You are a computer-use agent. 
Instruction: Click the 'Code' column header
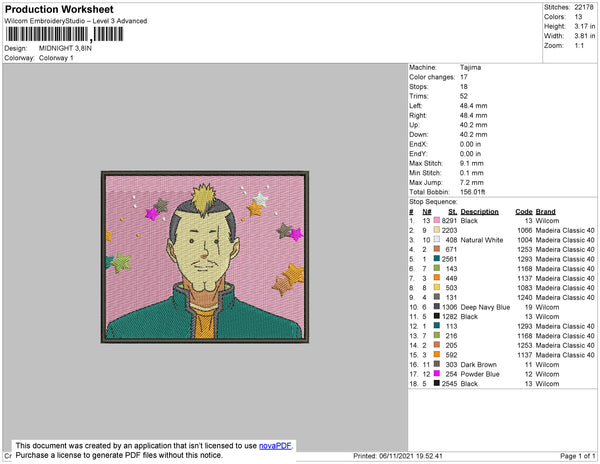(524, 212)
